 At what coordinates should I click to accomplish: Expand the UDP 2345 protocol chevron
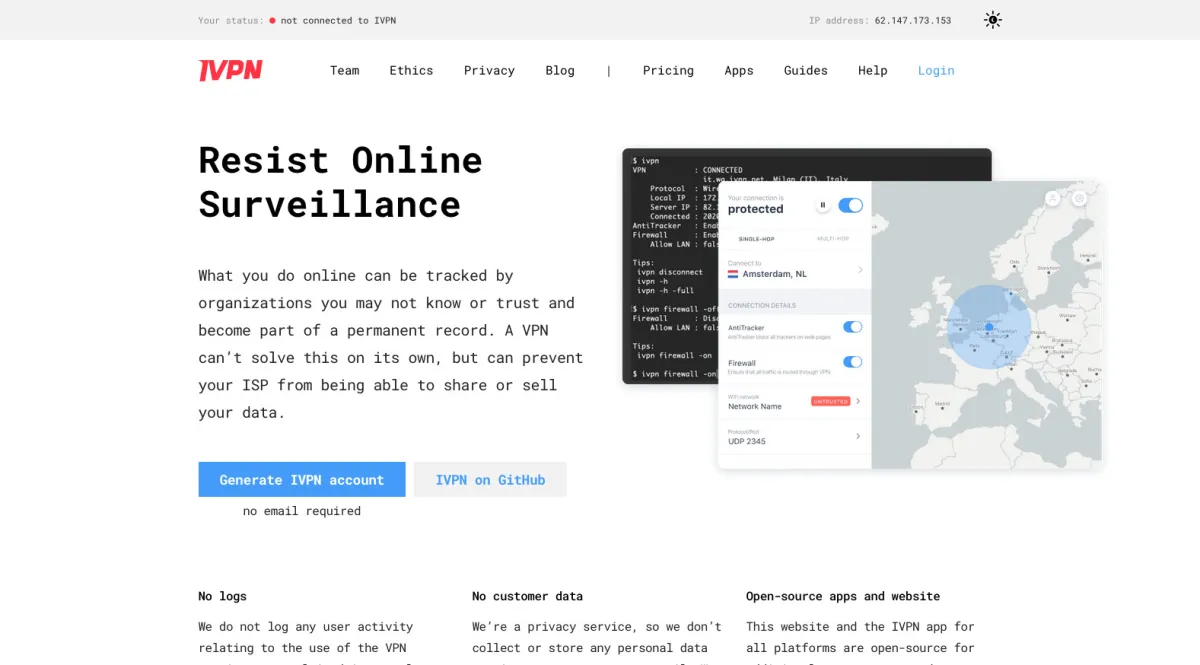858,436
